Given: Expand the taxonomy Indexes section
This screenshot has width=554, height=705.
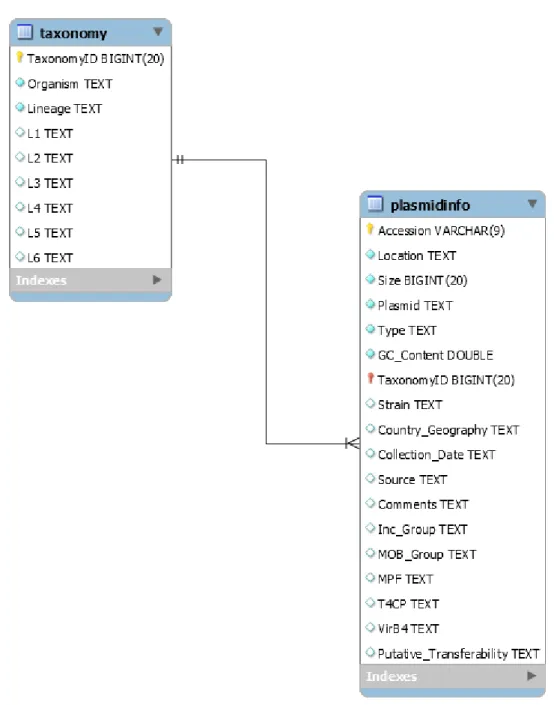Looking at the screenshot, I should tap(156, 280).
